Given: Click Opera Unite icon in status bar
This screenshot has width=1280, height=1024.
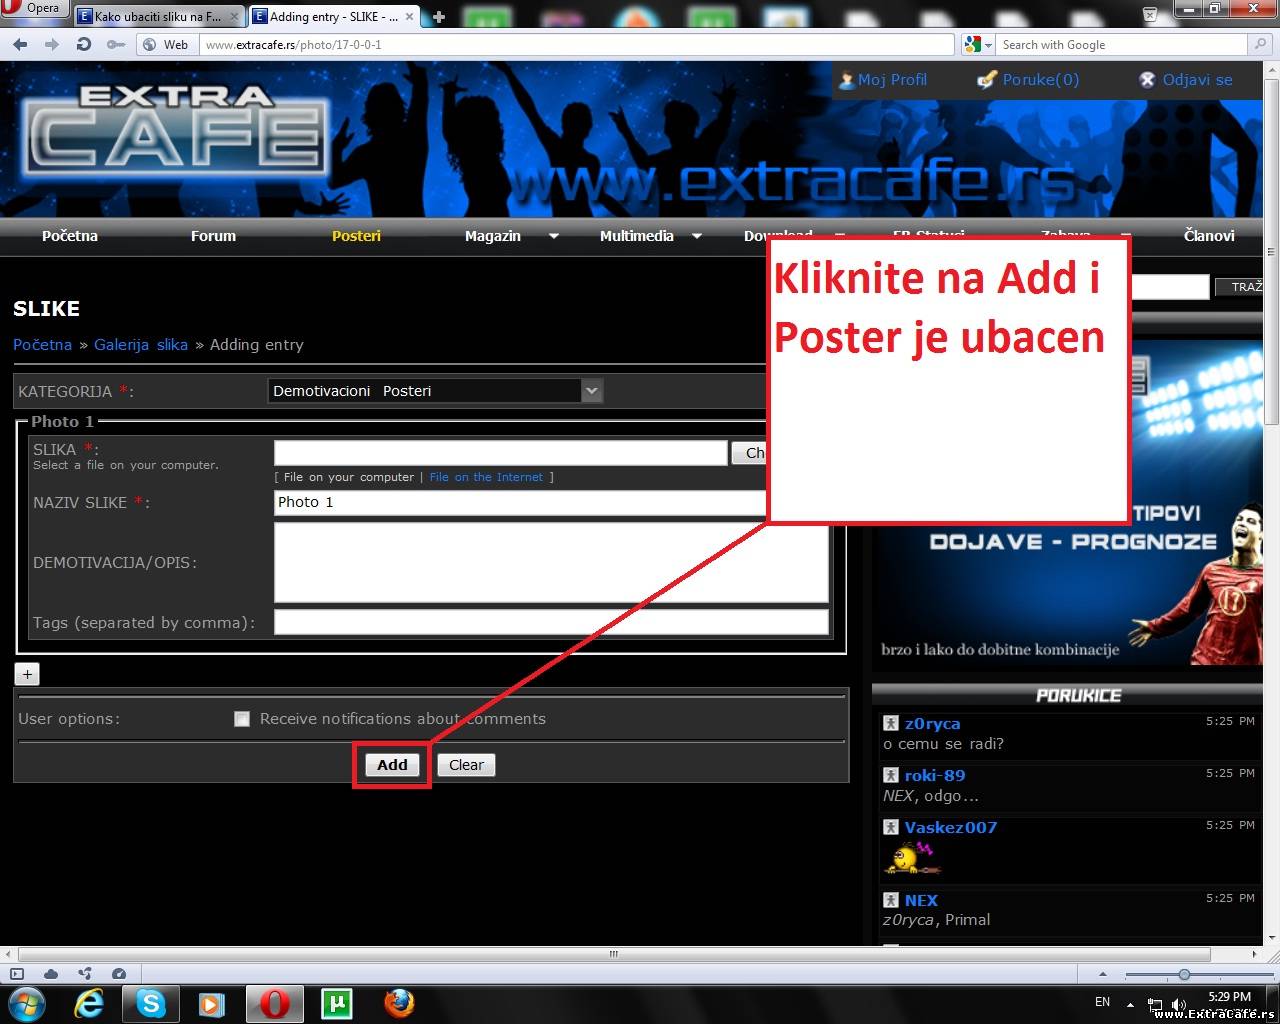Looking at the screenshot, I should (85, 974).
